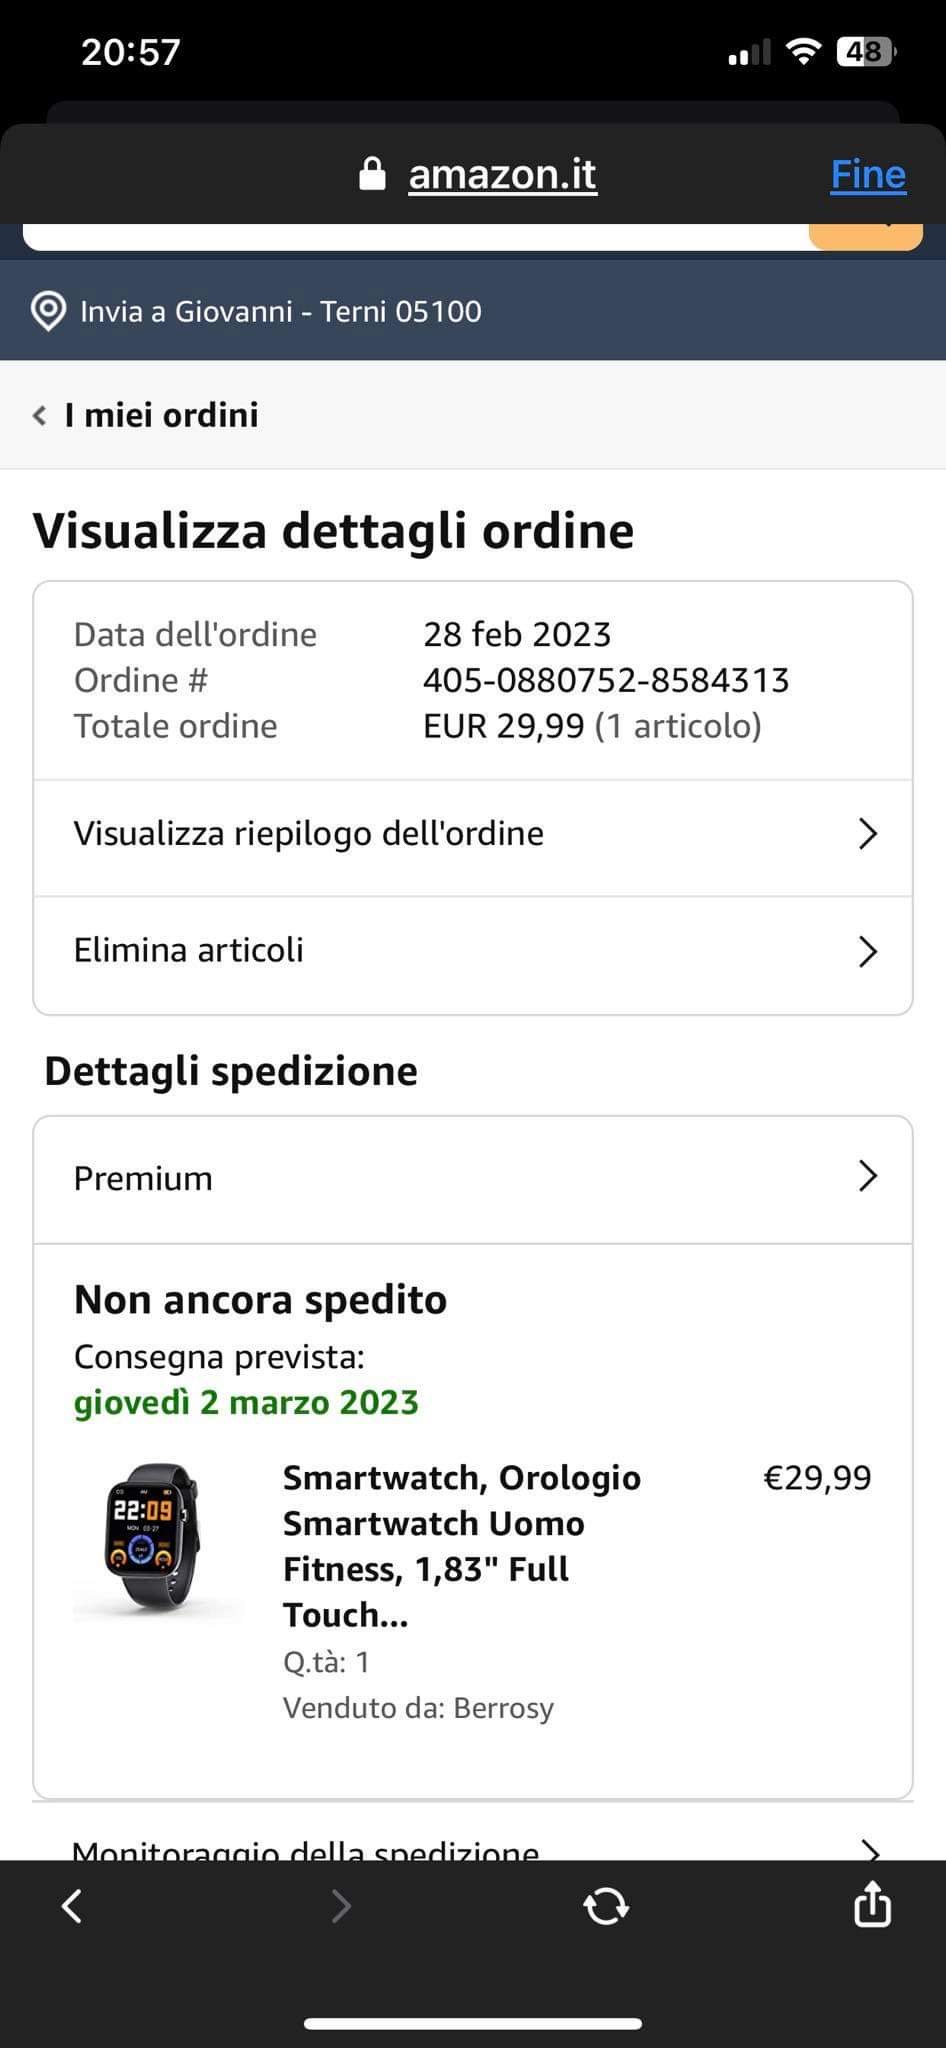
Task: Reload the page with refresh icon
Action: pos(606,1906)
